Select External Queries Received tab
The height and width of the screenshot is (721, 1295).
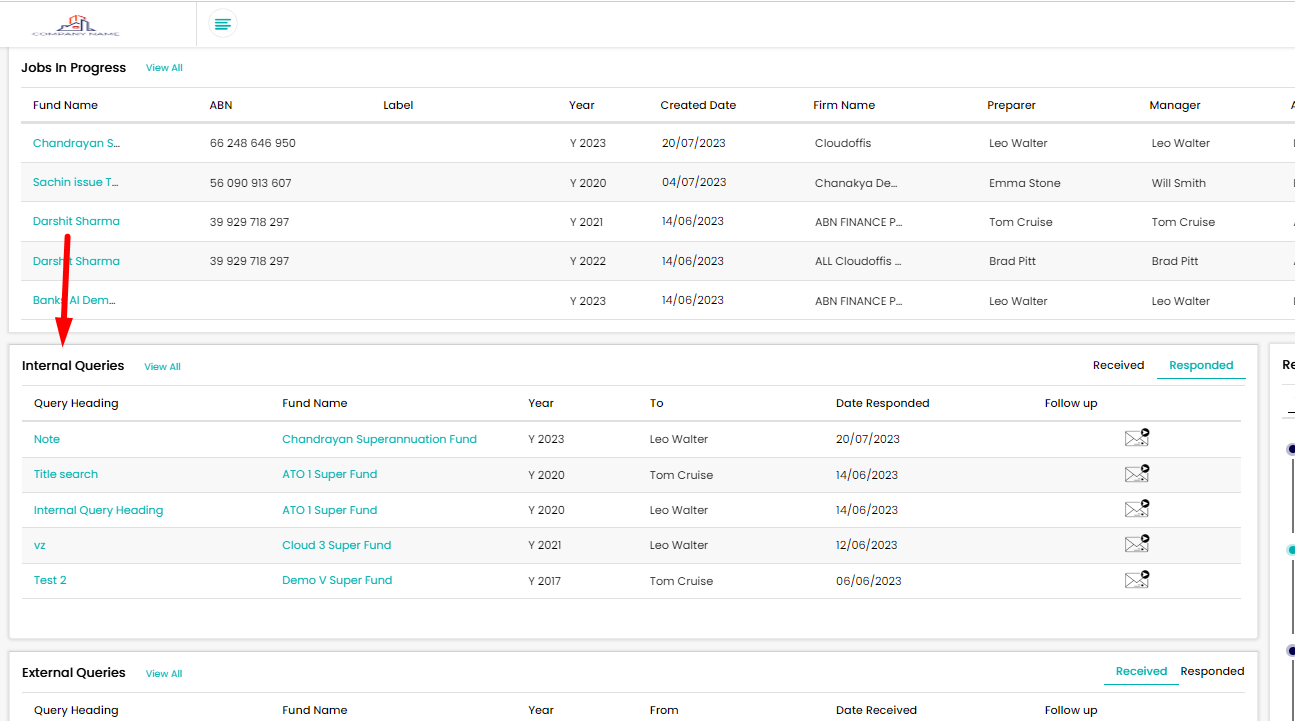(x=1141, y=671)
